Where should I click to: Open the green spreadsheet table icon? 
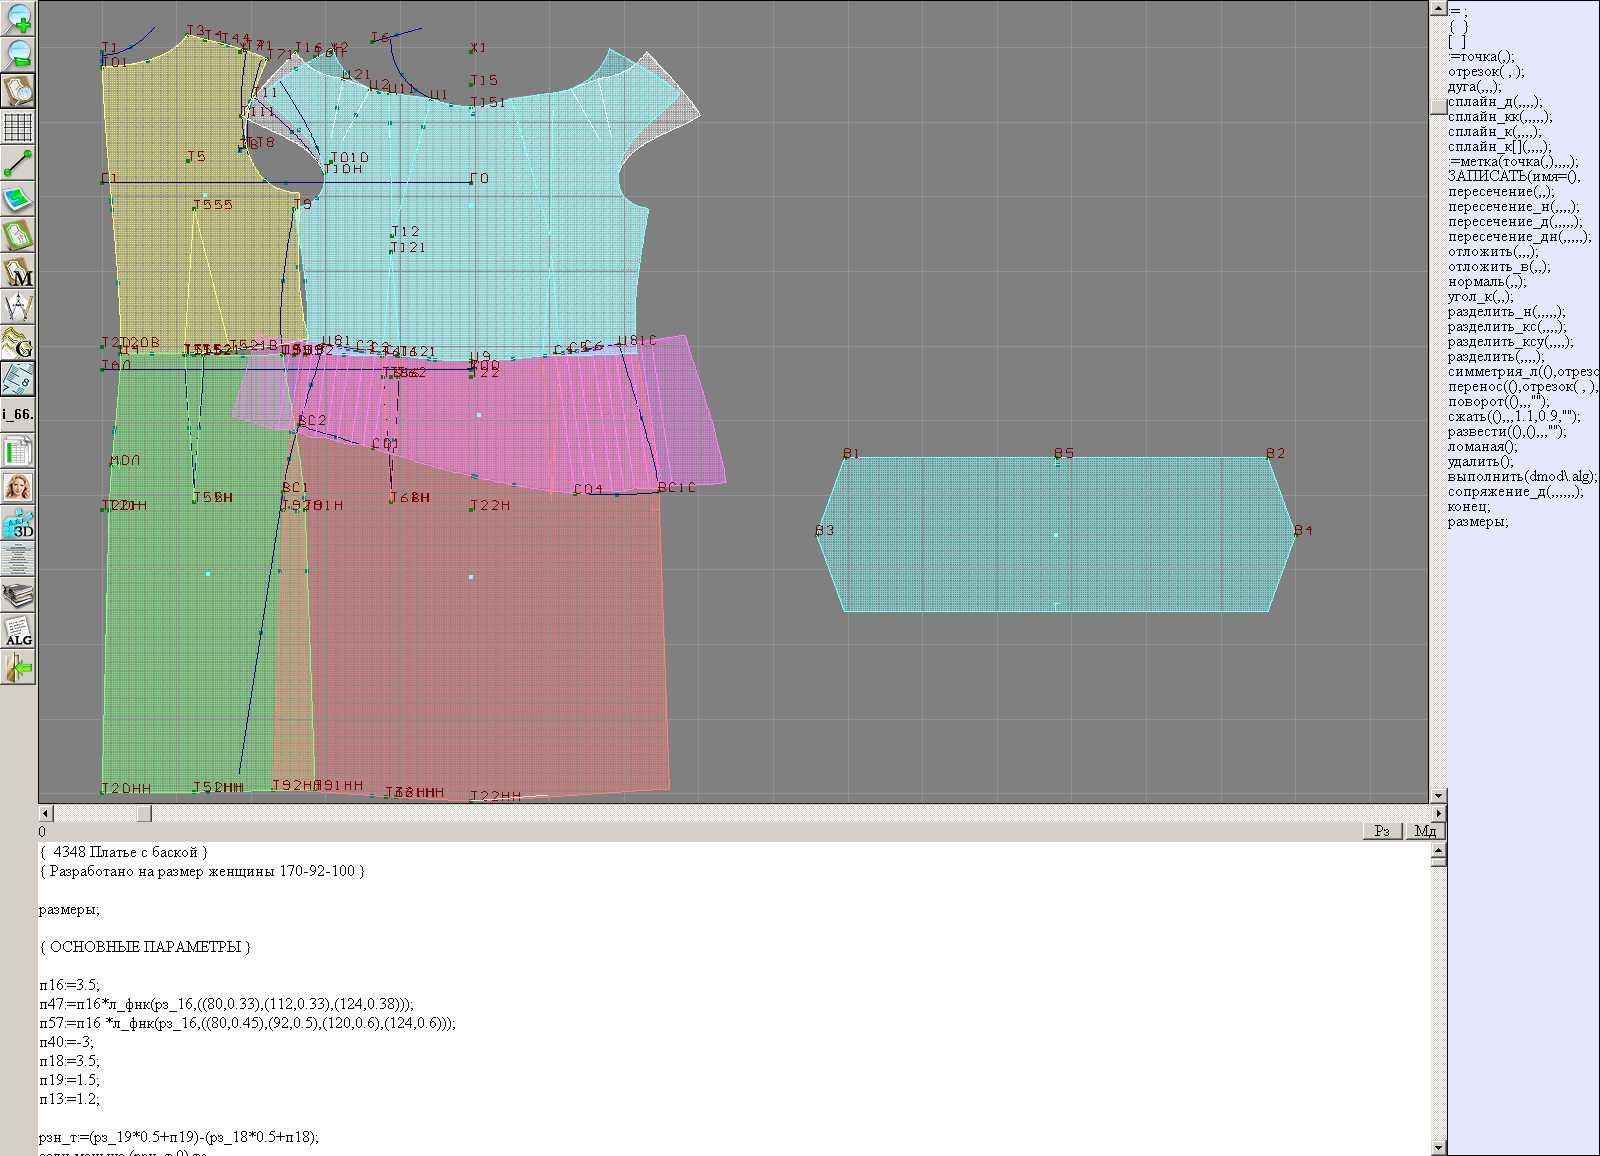(18, 451)
